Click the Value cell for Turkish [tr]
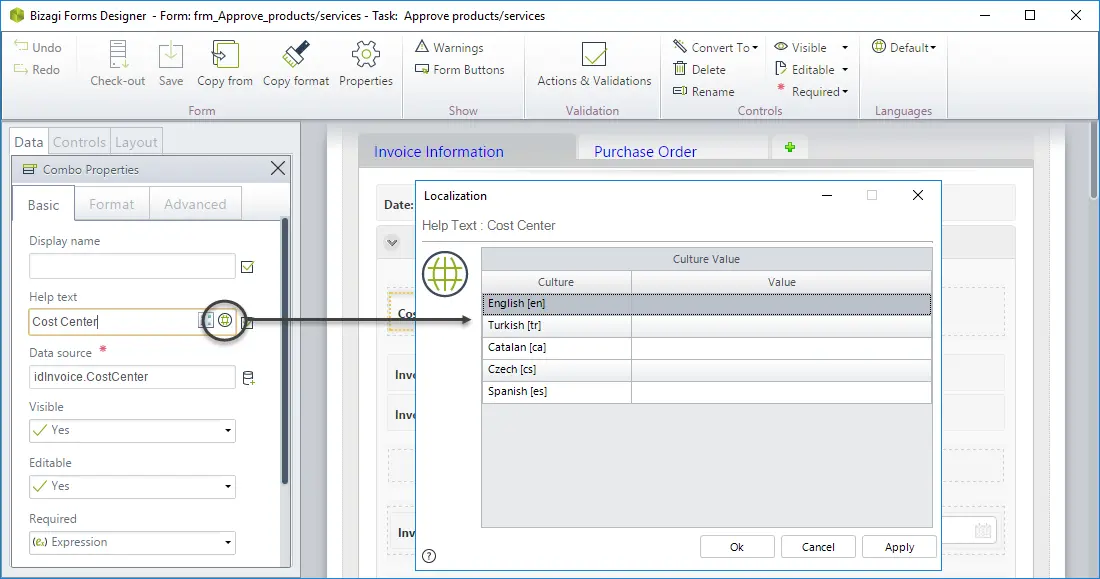The width and height of the screenshot is (1100, 579). pos(782,325)
